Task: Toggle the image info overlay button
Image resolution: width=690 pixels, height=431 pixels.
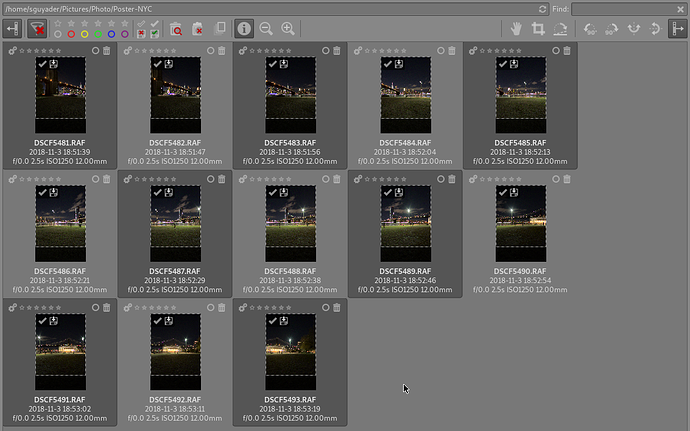Action: point(243,29)
